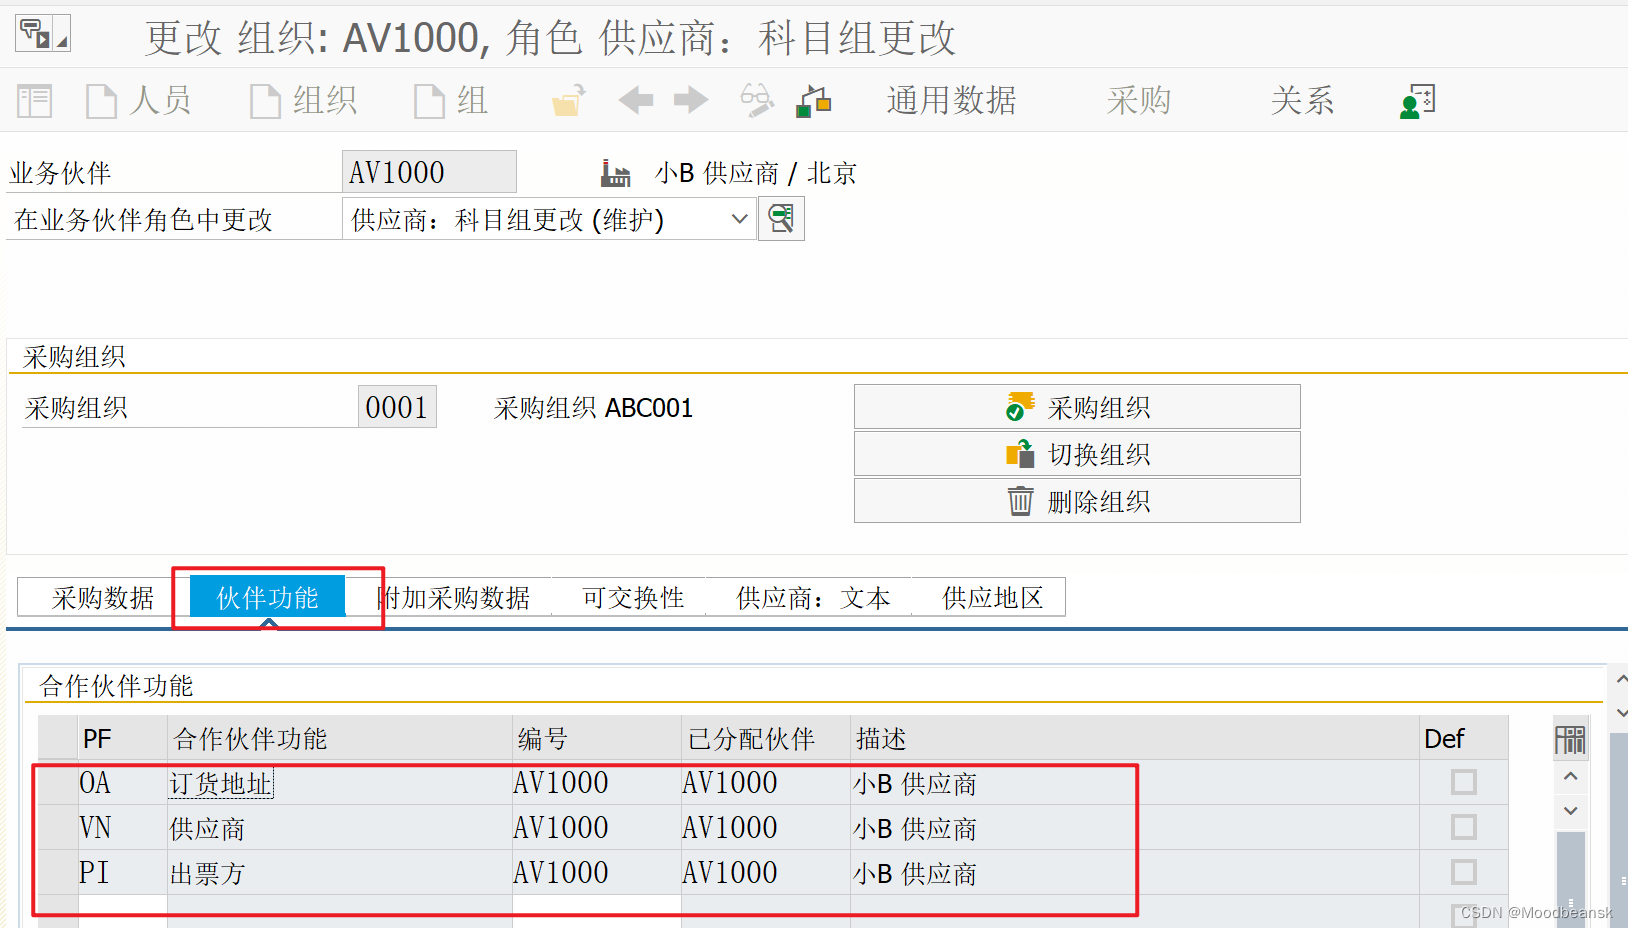
Task: Switch to the 供应地区 tab
Action: coord(992,598)
